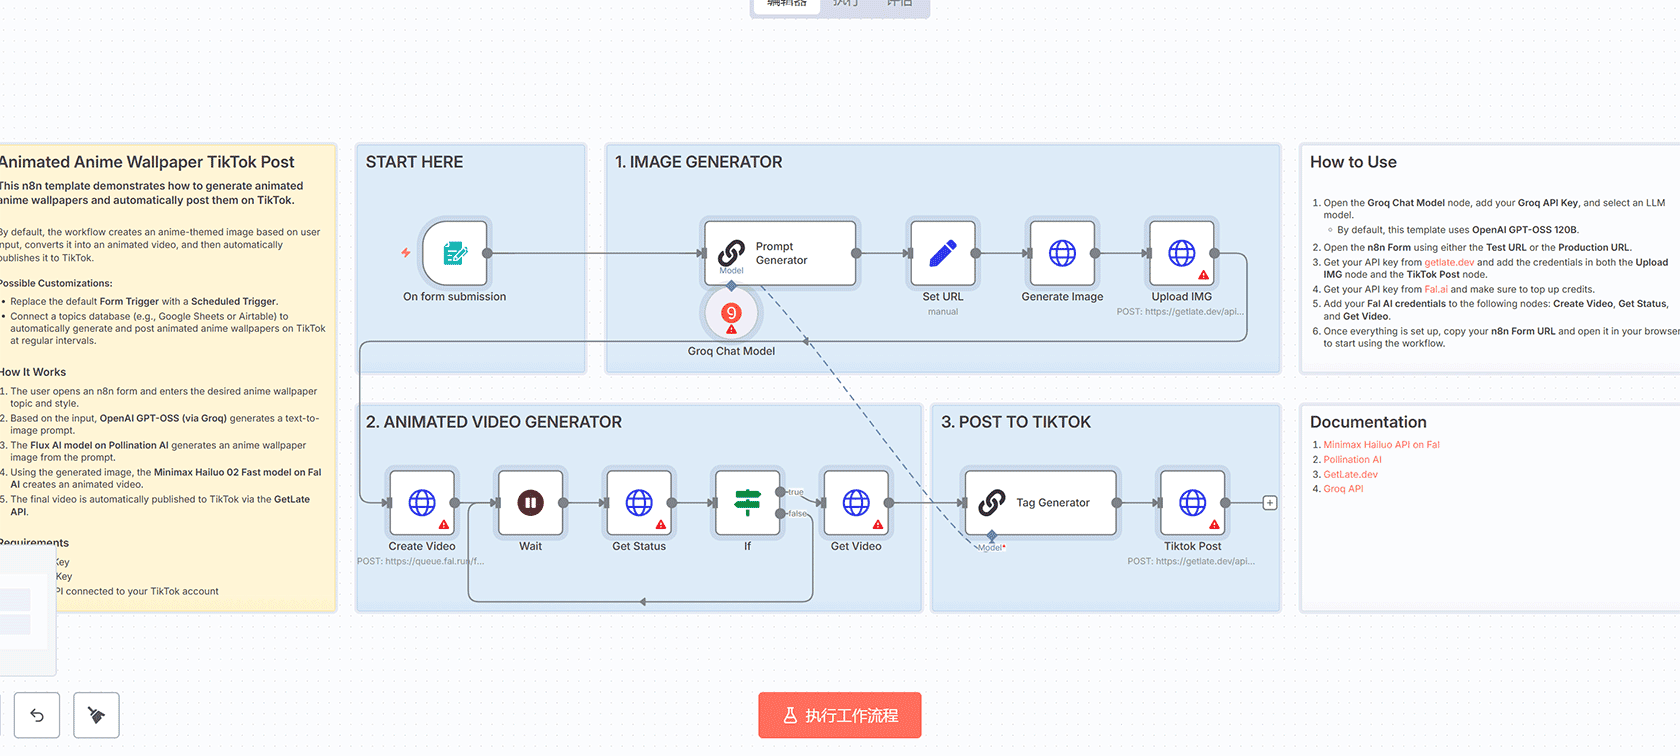This screenshot has height=756, width=1680.
Task: Follow the Groq API documentation link
Action: (x=1343, y=489)
